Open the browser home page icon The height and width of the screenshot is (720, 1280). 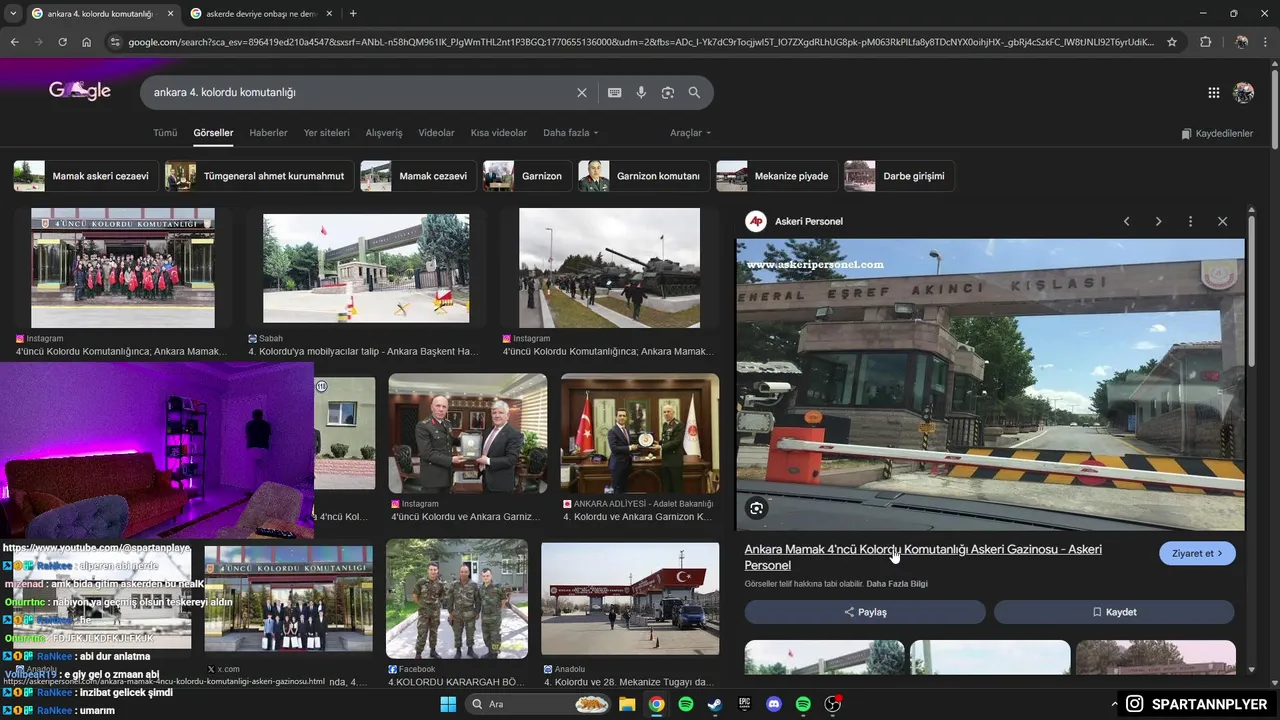coord(86,42)
